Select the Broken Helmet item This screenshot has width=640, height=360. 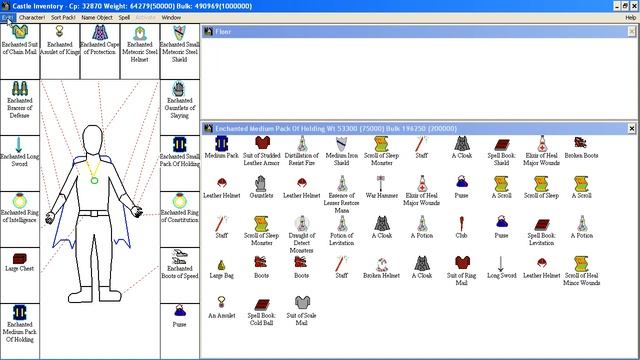pyautogui.click(x=381, y=267)
